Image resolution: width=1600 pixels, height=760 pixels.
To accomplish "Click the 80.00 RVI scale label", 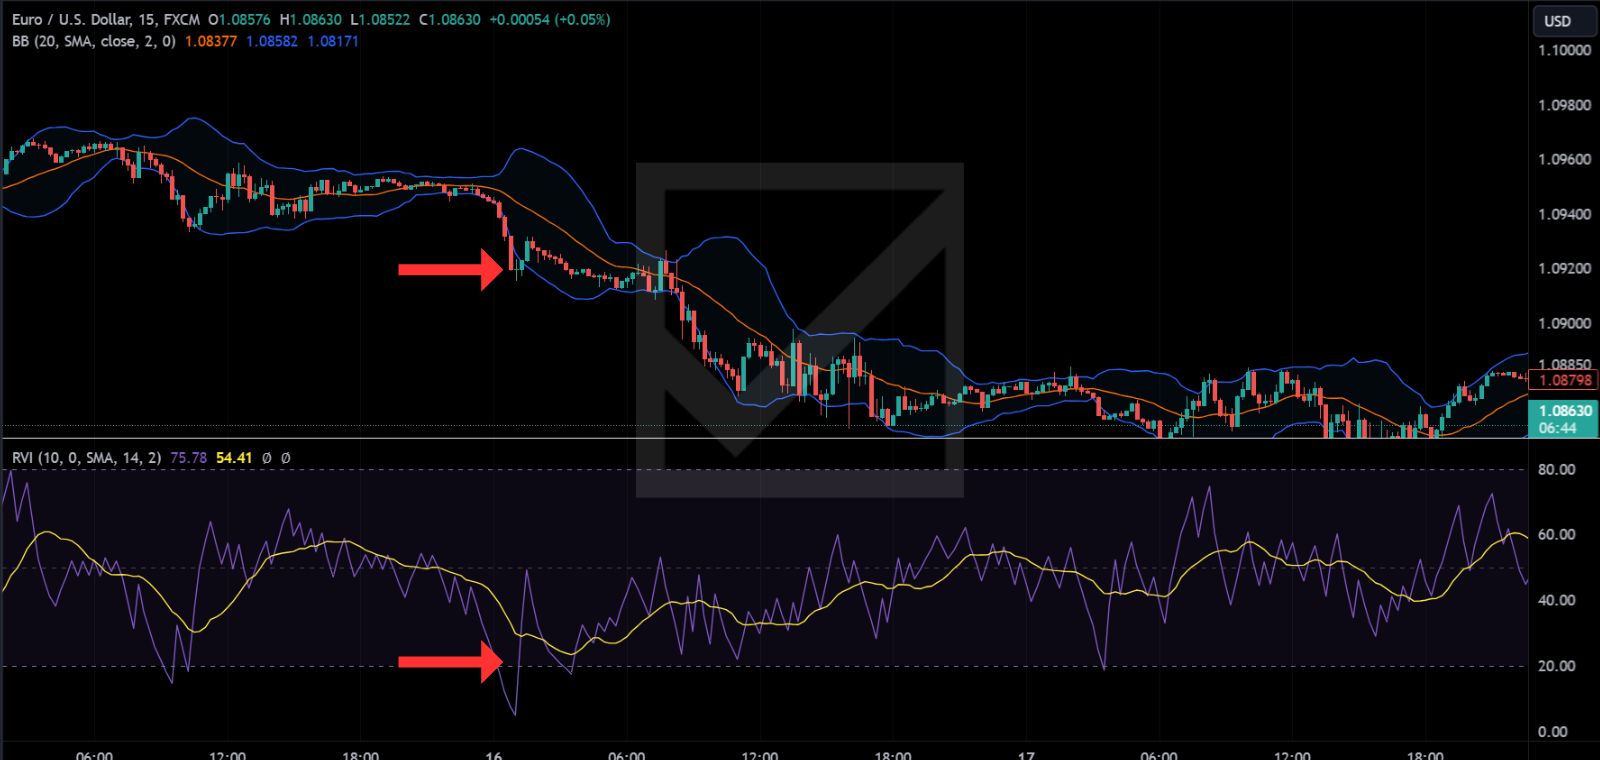I will 1556,469.
